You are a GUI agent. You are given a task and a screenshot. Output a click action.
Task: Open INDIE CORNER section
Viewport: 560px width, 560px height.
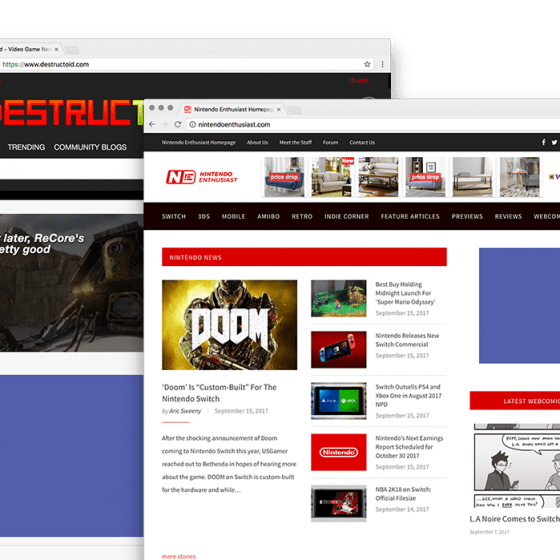click(346, 216)
